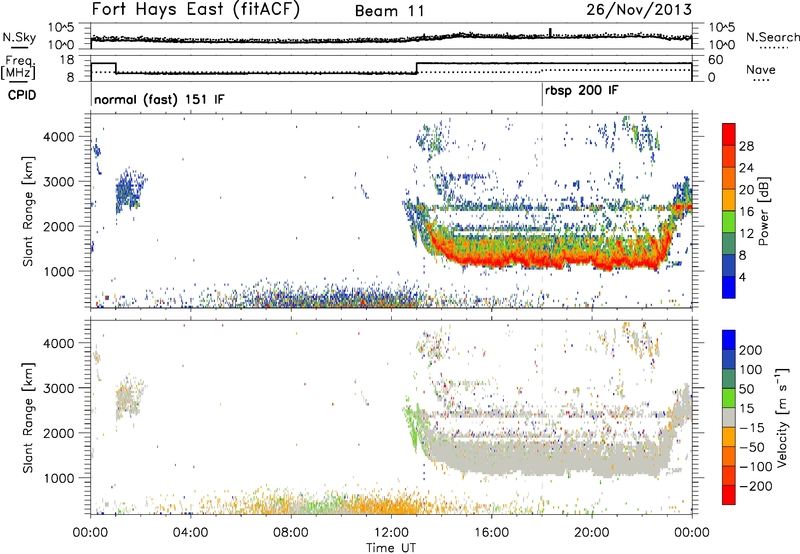Screen dimensions: 800x554
Task: Click the '28' Power color bar tick label
Action: click(746, 146)
